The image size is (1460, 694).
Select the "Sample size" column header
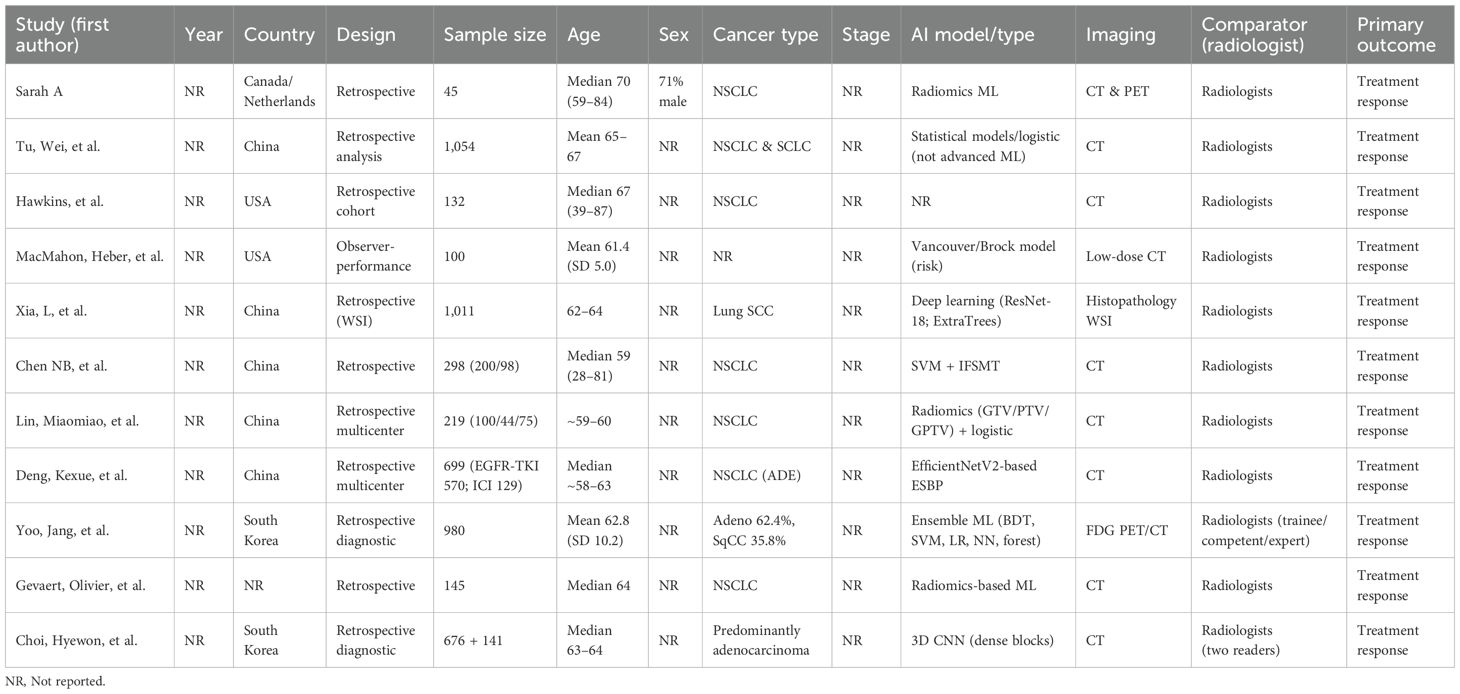tap(495, 34)
